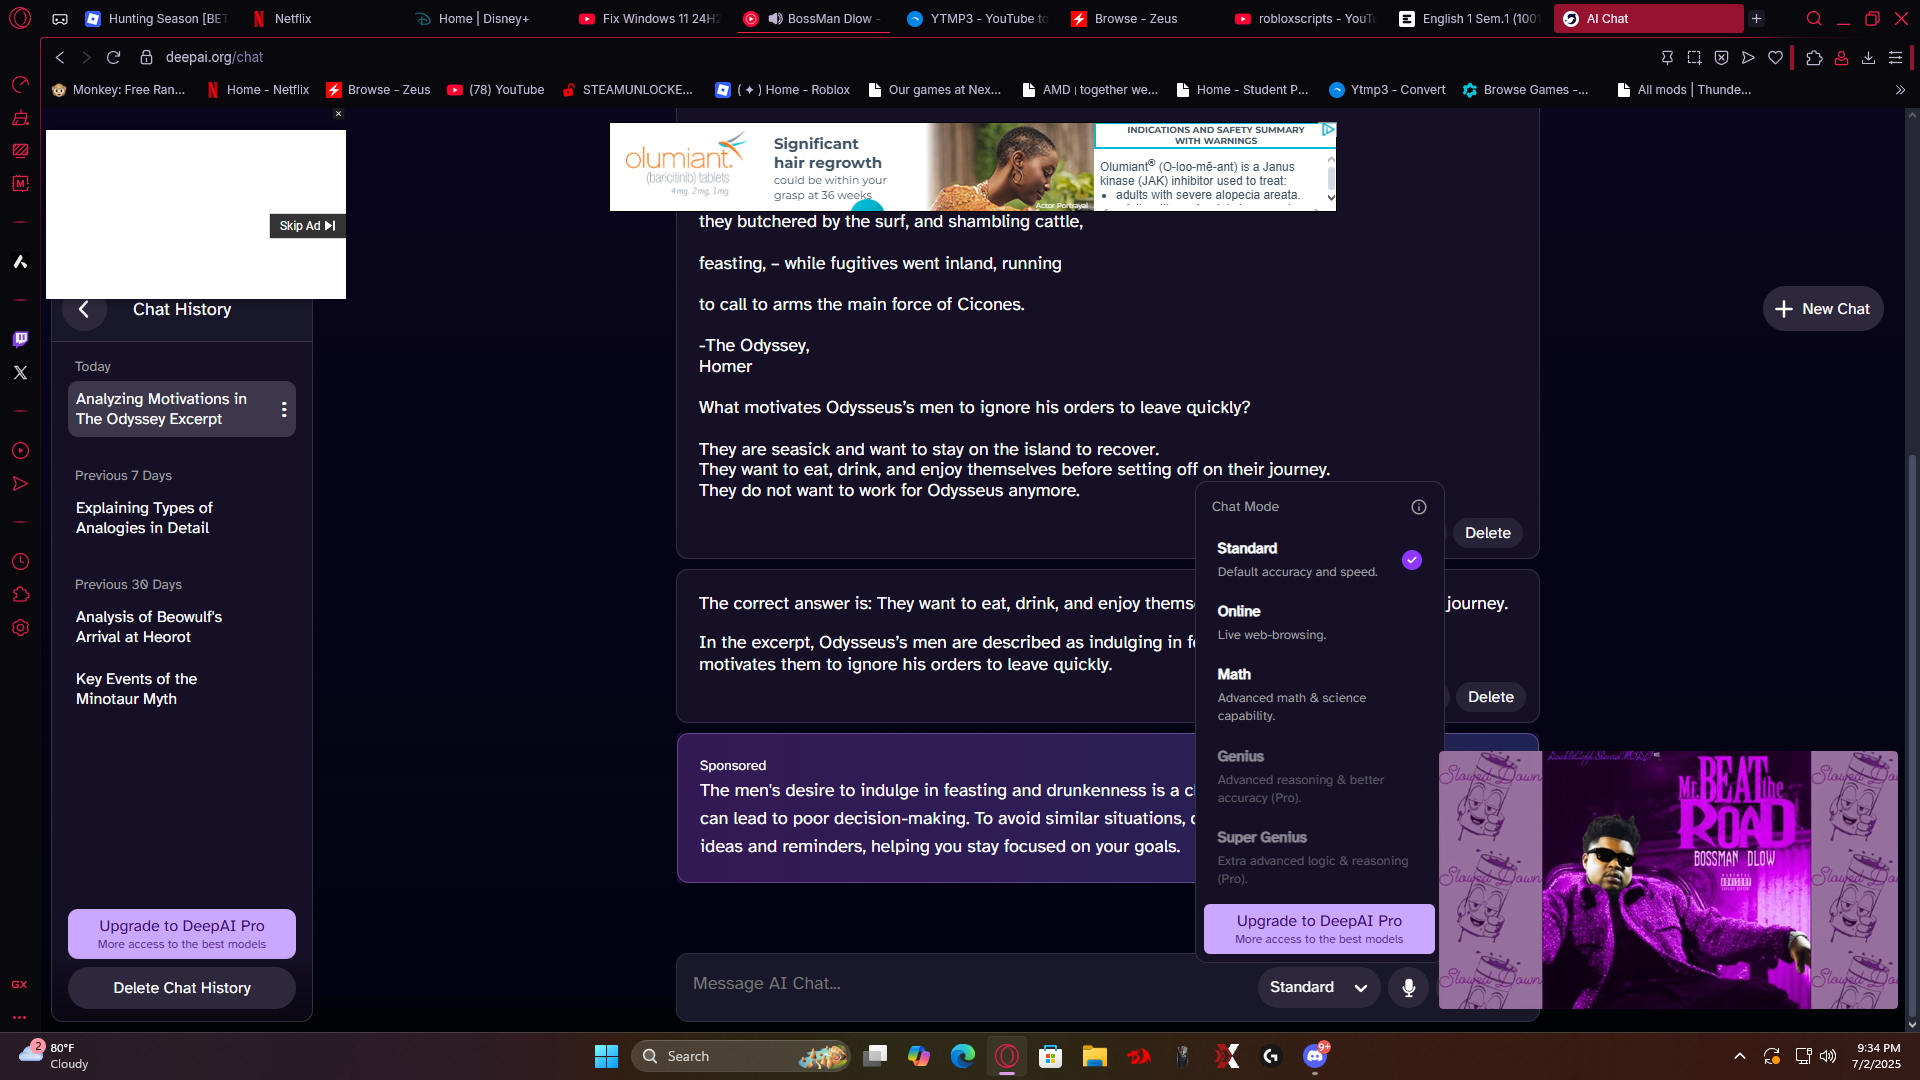Delete the Odyssey question message
This screenshot has height=1080, width=1920.
(1488, 533)
